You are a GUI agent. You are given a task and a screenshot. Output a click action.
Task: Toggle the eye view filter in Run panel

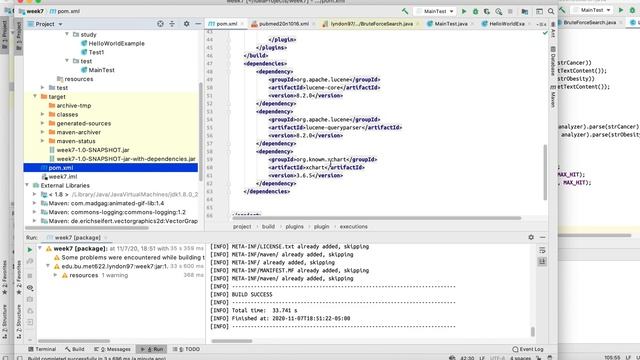point(30,288)
